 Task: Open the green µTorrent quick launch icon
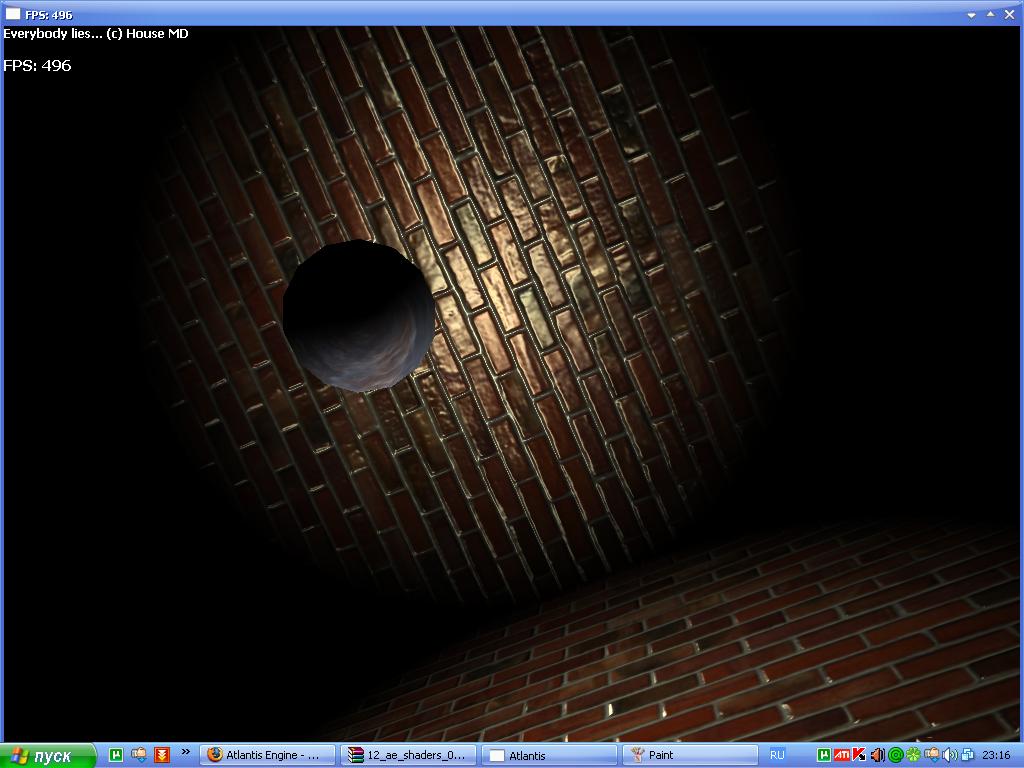(x=116, y=755)
